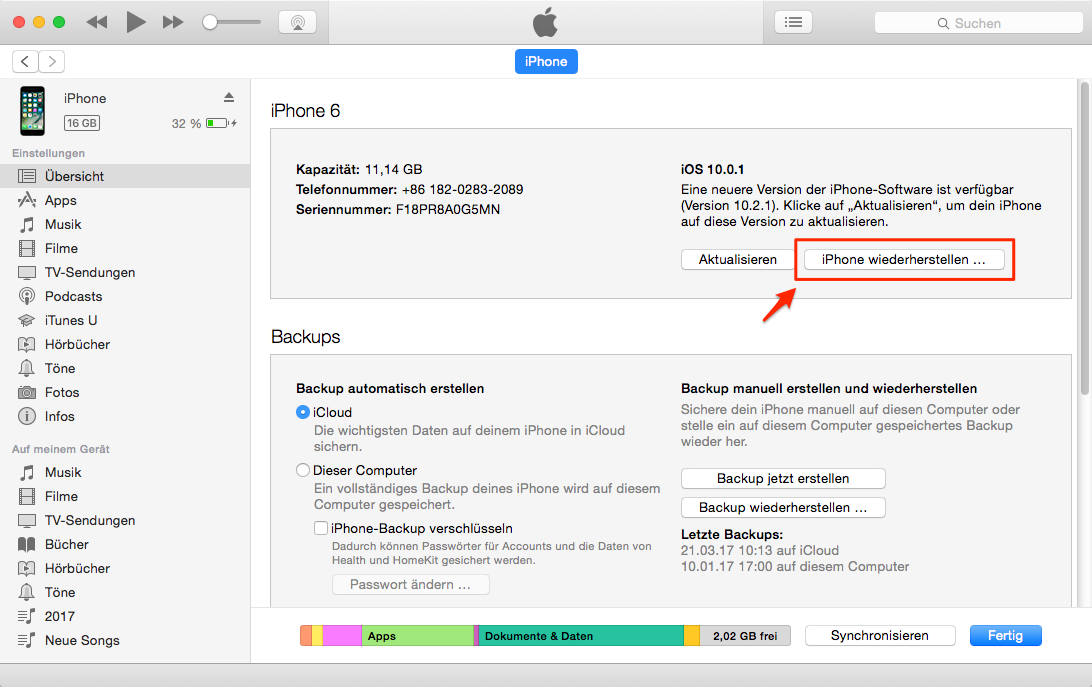This screenshot has height=687, width=1092.
Task: Click Backup jetzt erstellen button
Action: (783, 479)
